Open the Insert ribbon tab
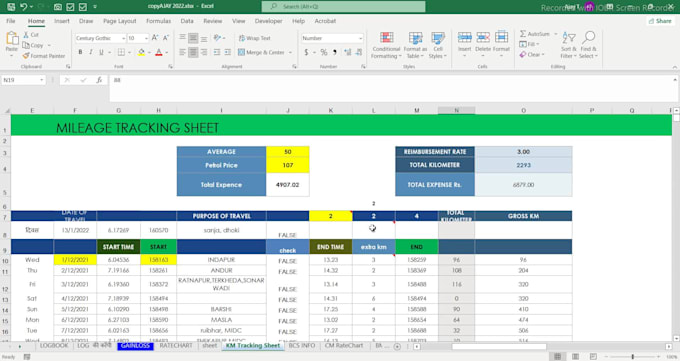This screenshot has width=680, height=361. pyautogui.click(x=62, y=21)
